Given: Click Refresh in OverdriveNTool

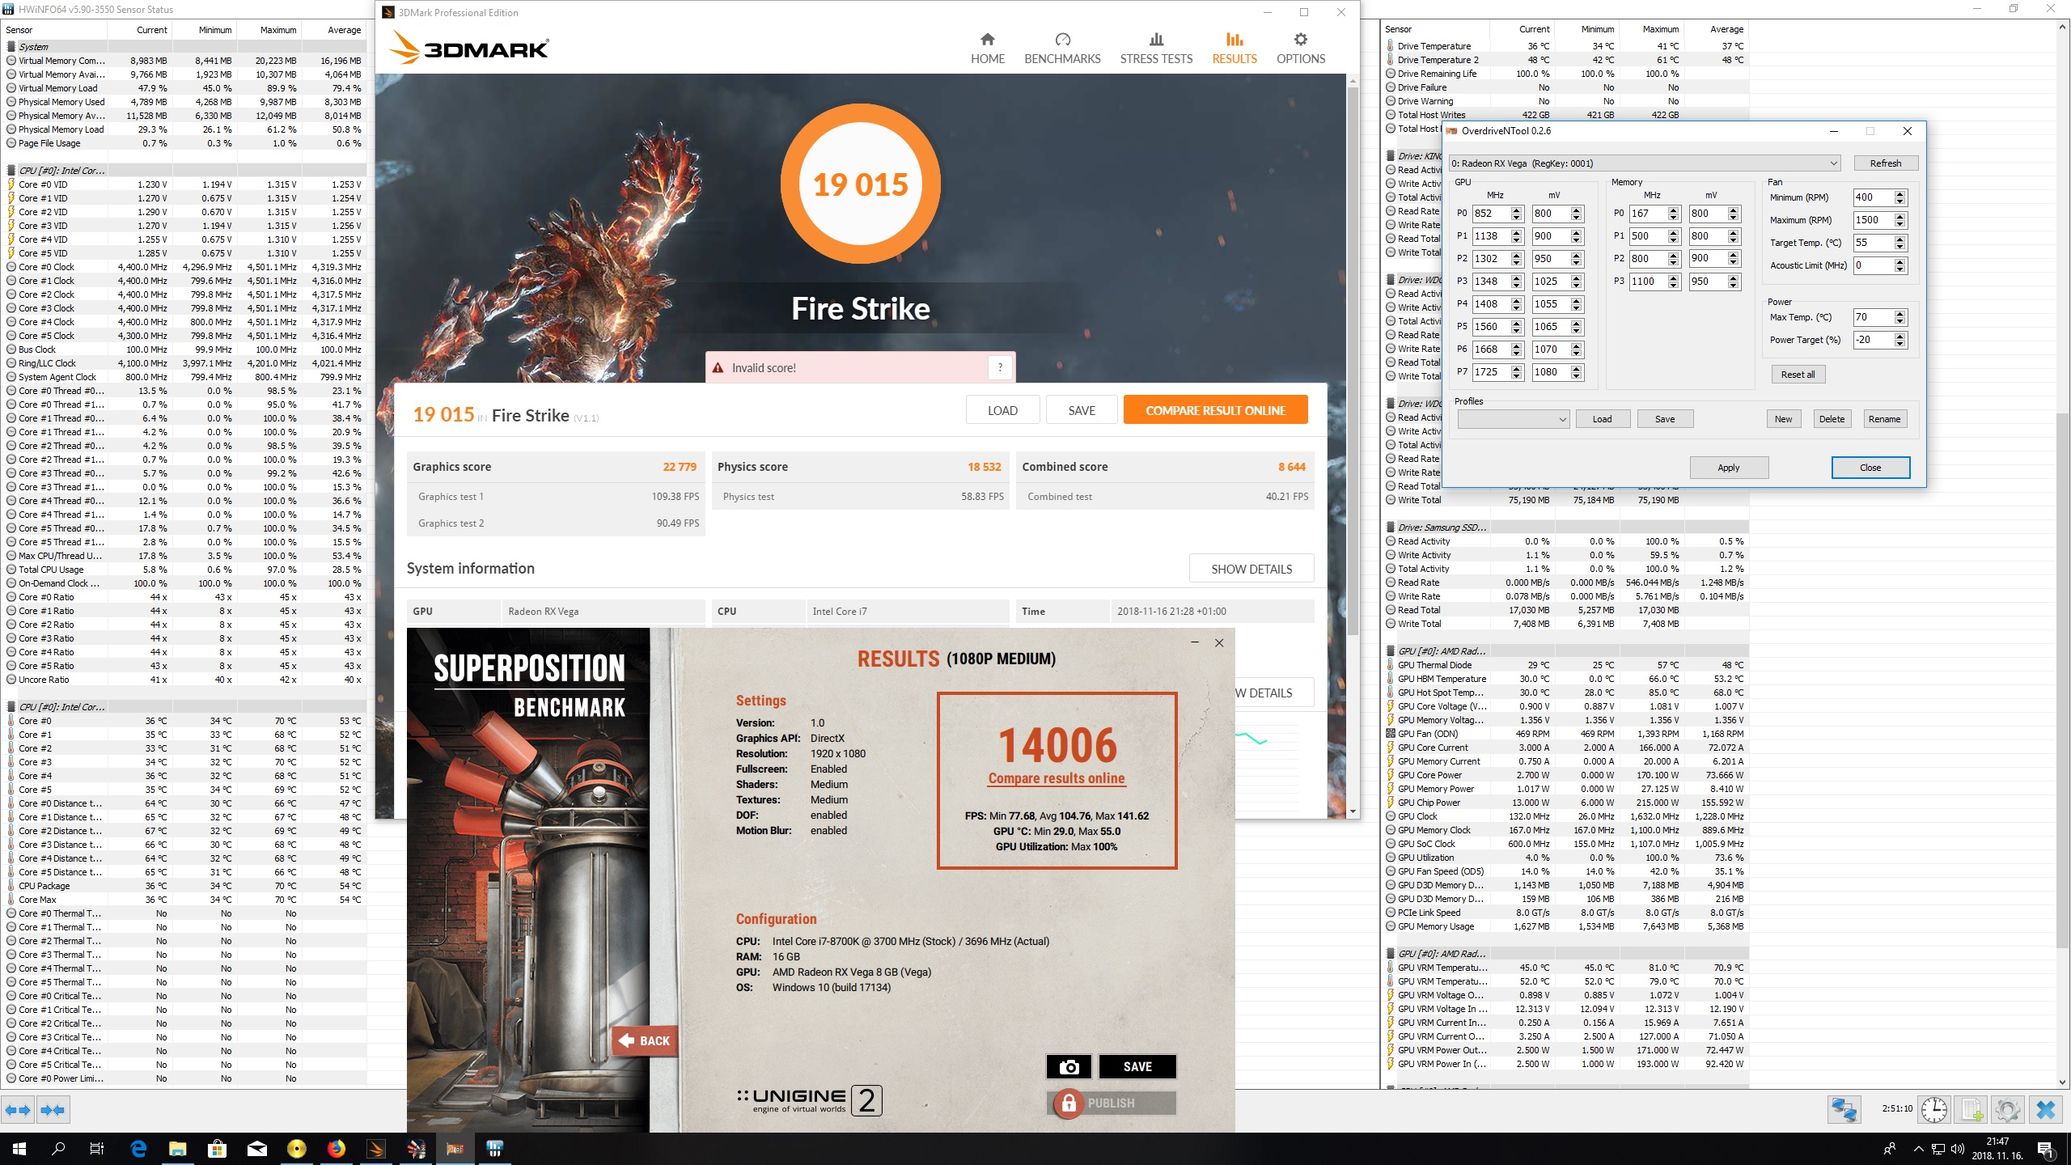Looking at the screenshot, I should tap(1885, 163).
